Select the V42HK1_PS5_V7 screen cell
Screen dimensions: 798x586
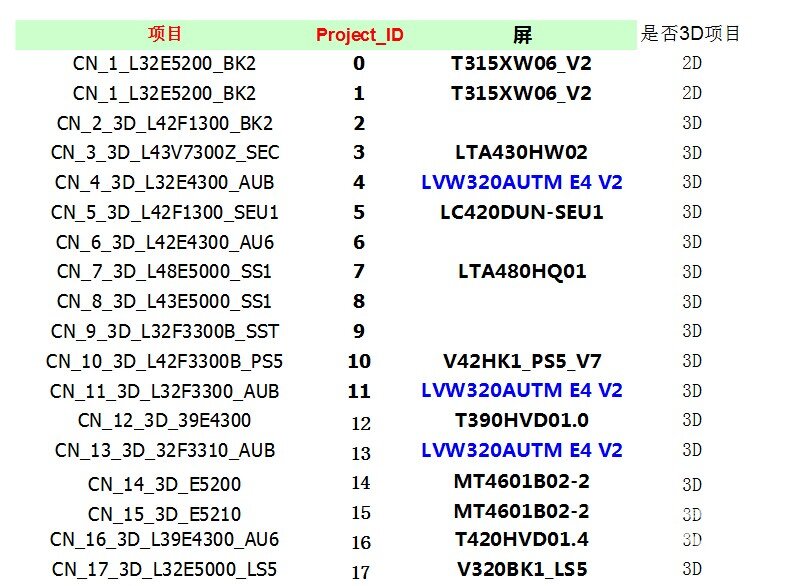click(x=522, y=361)
